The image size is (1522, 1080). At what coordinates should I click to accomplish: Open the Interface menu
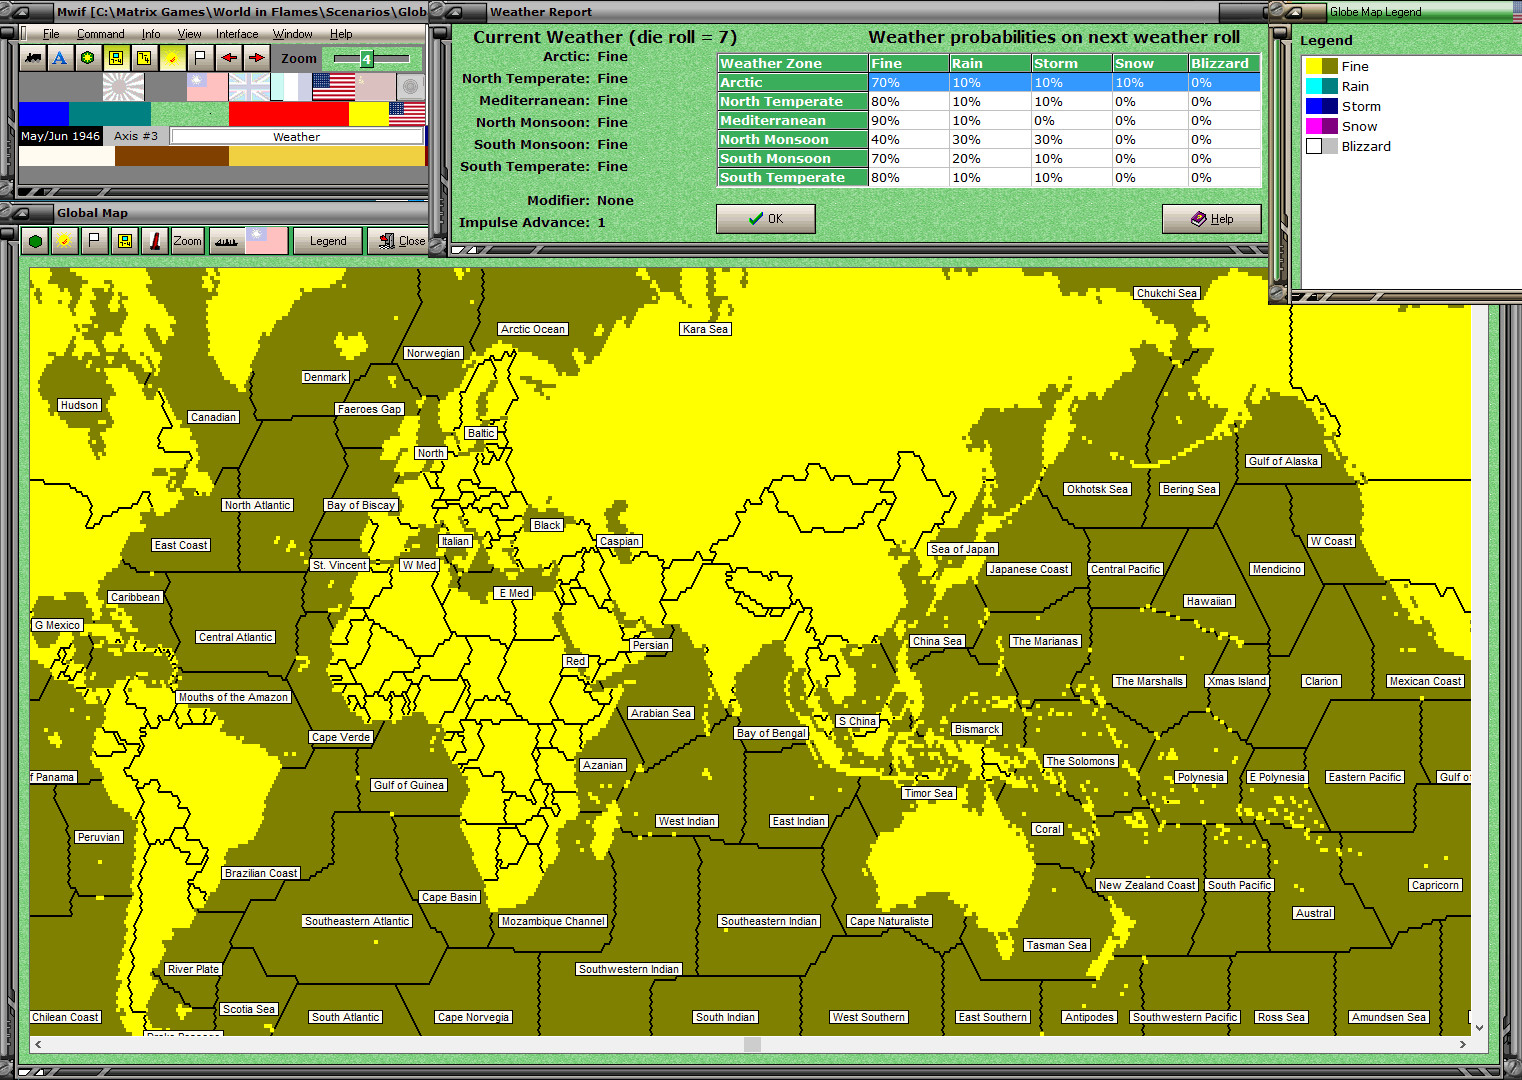(237, 34)
